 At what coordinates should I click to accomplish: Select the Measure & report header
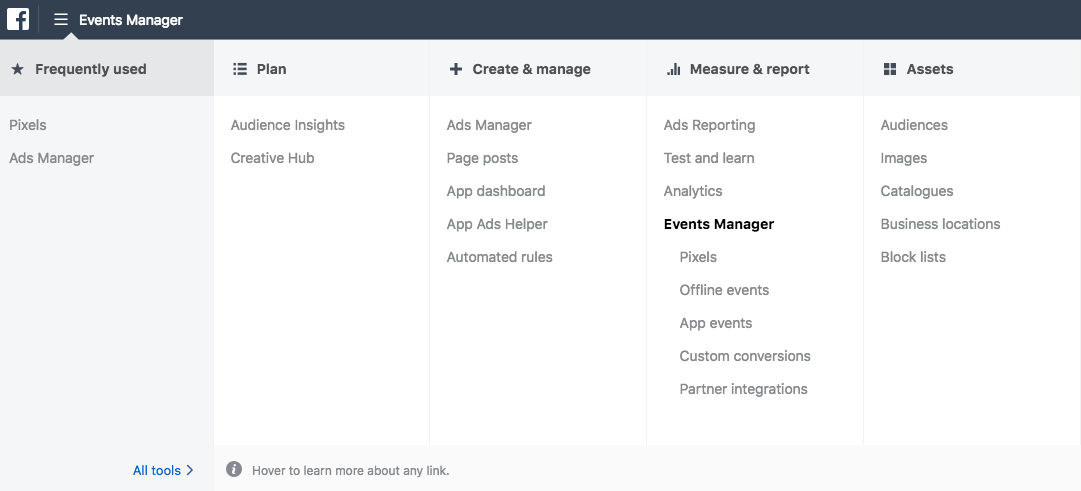pos(749,69)
